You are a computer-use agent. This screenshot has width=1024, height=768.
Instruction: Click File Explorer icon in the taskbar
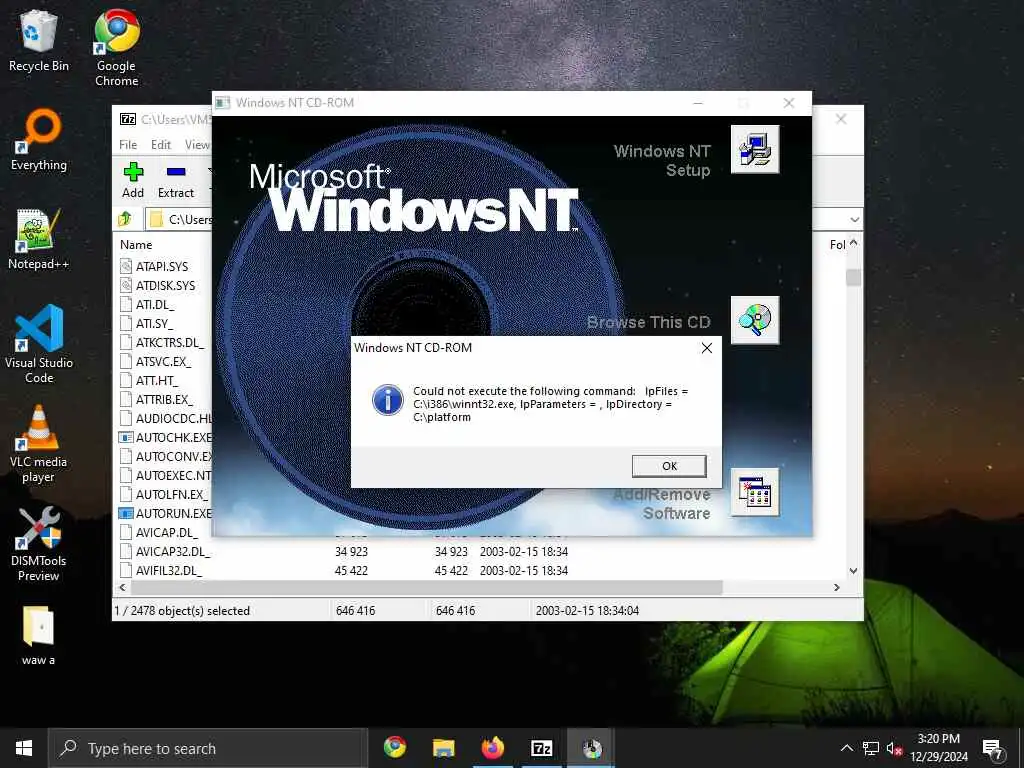tap(443, 748)
